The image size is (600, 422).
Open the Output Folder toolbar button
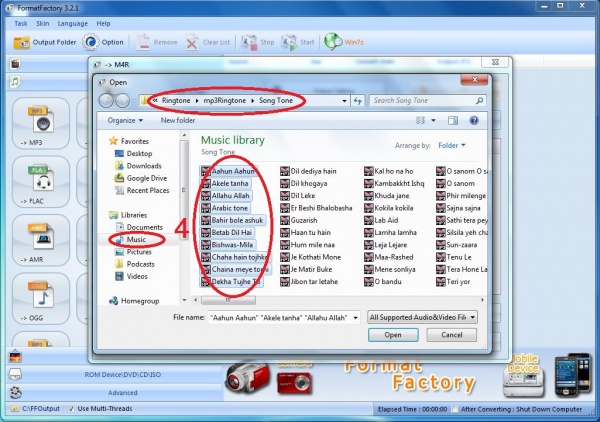click(x=45, y=42)
